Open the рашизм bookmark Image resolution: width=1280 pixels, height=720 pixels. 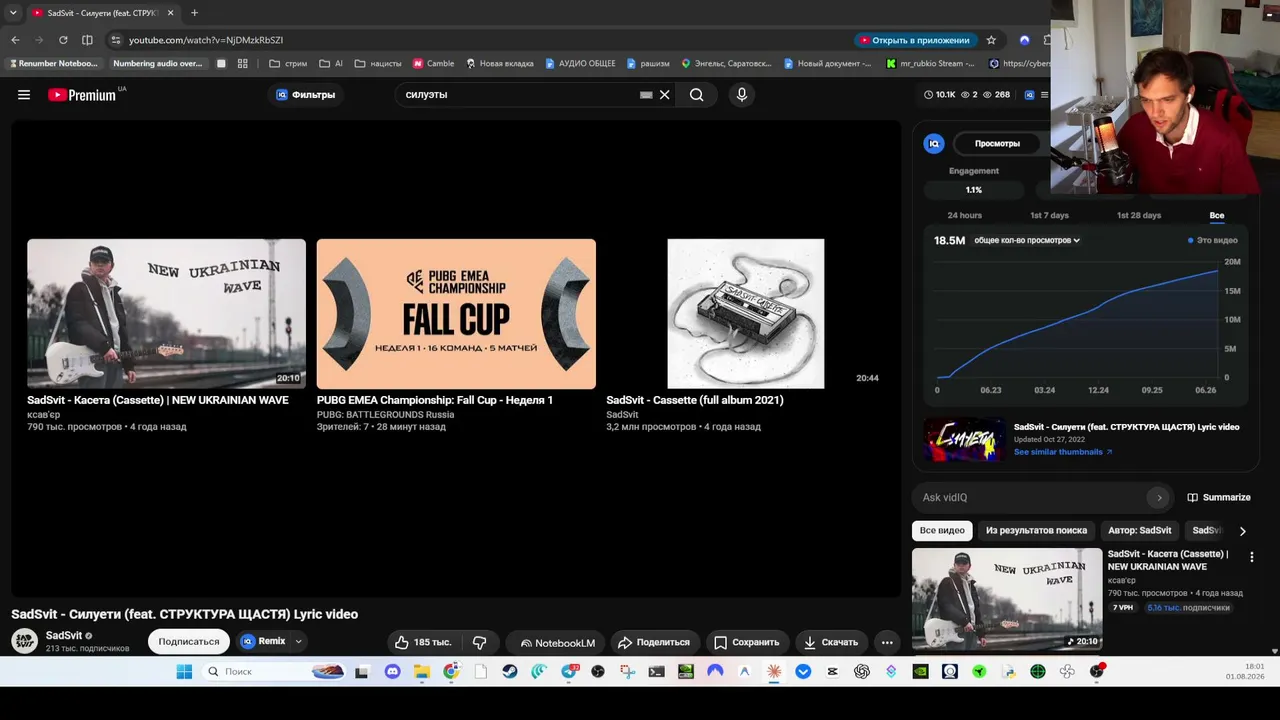point(648,63)
